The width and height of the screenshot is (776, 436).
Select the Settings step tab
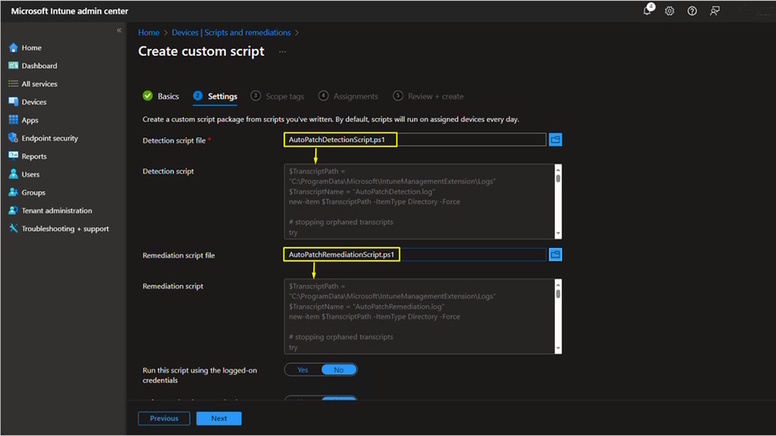coord(215,96)
